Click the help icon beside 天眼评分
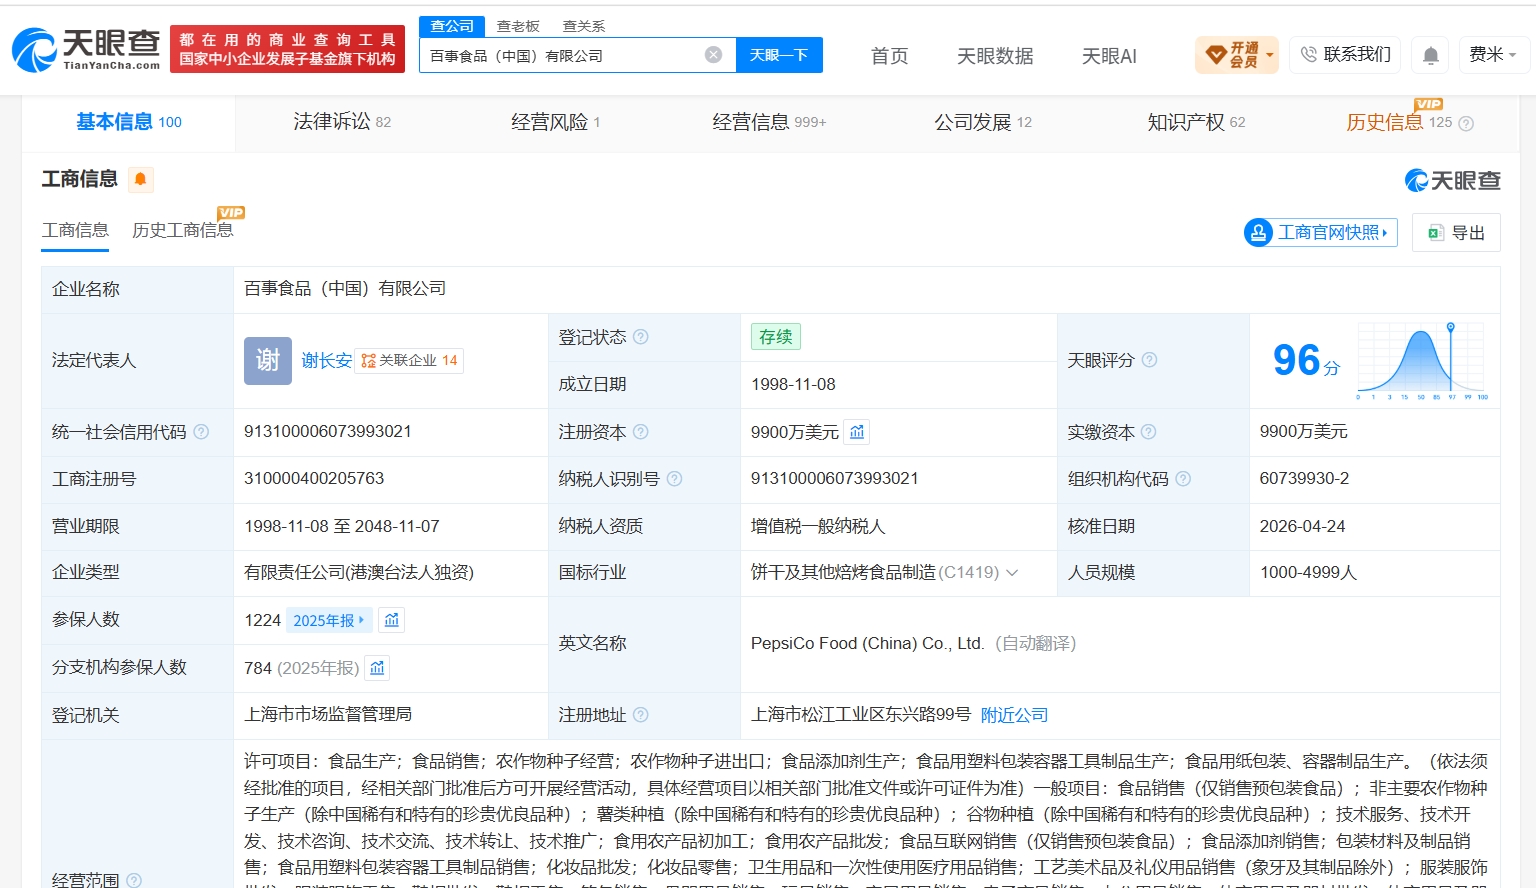1536x888 pixels. (1149, 360)
